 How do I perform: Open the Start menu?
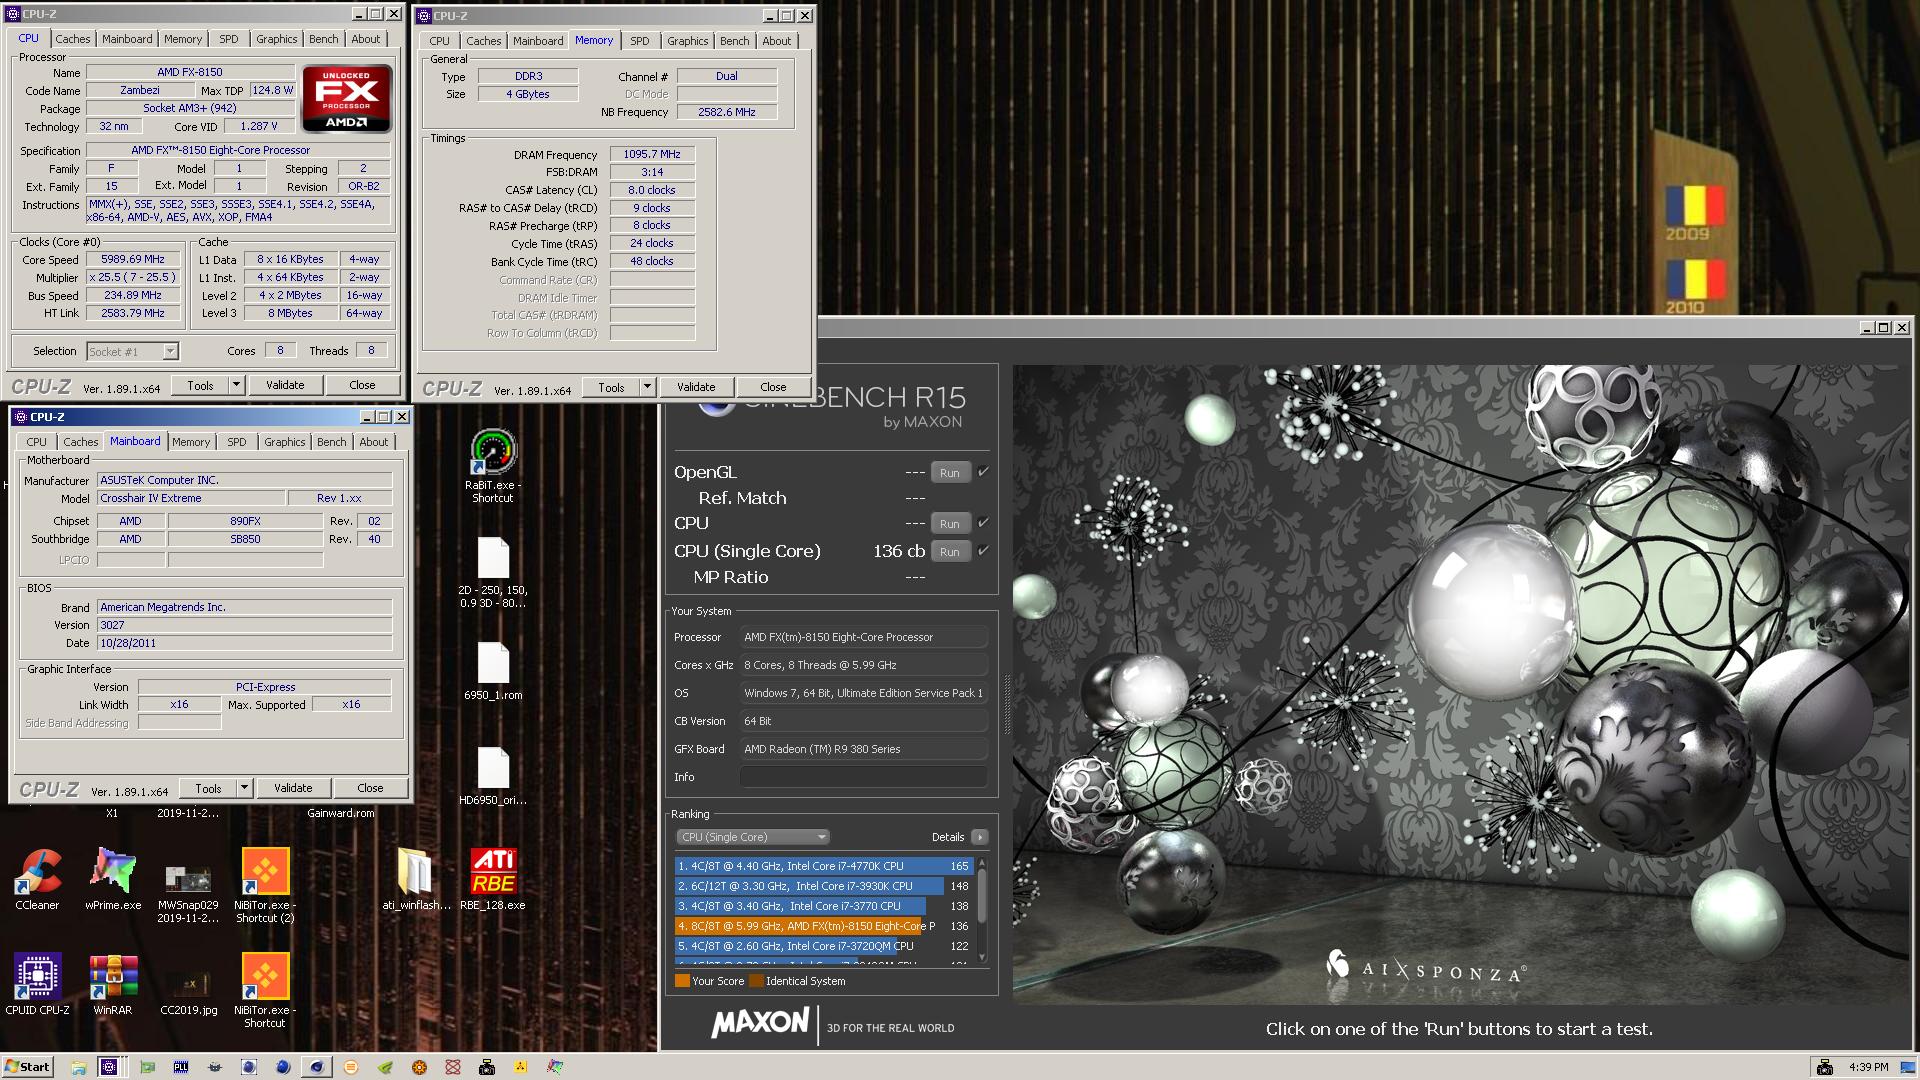coord(27,1067)
